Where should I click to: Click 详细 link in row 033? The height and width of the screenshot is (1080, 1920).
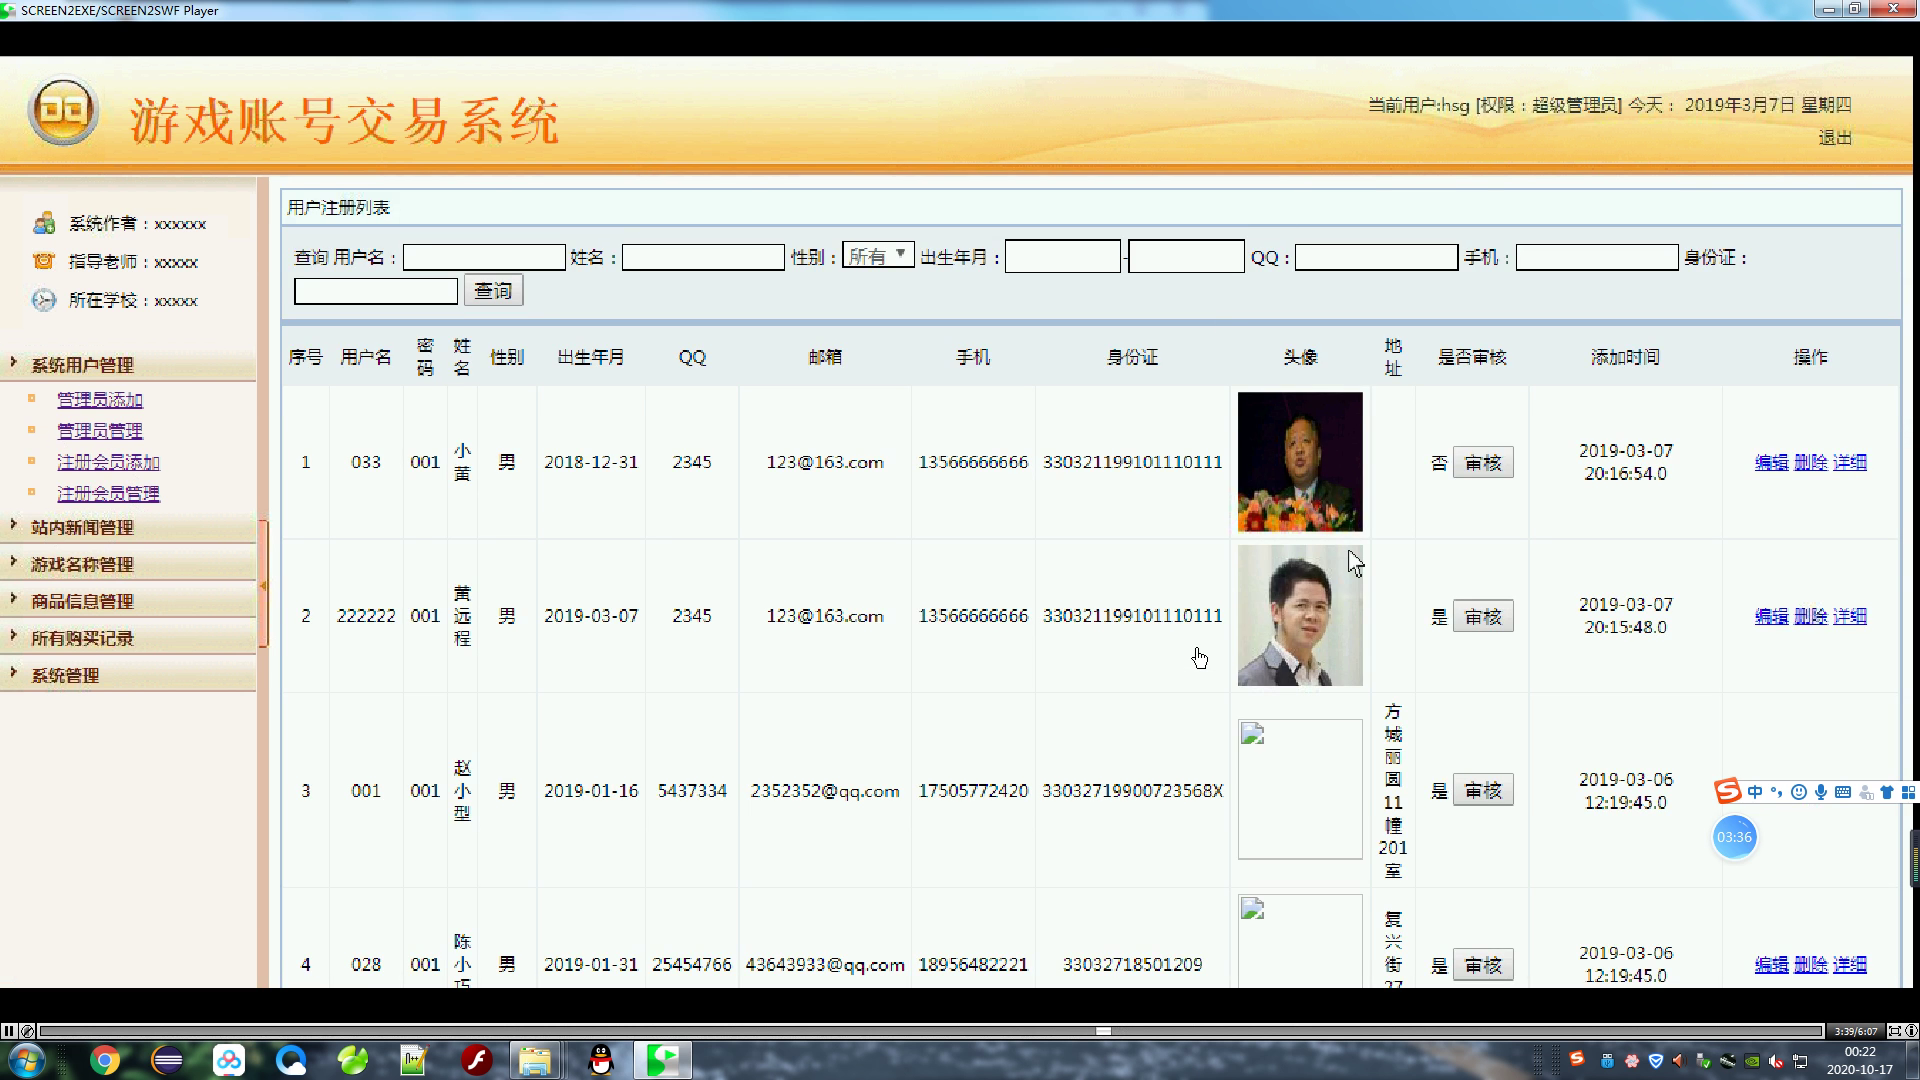(x=1849, y=462)
